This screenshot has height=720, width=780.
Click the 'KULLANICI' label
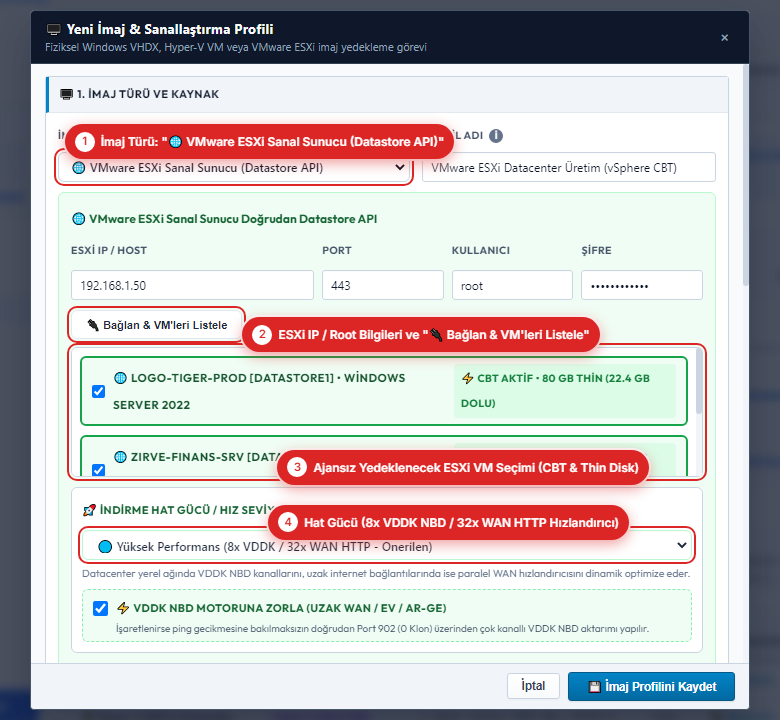481,250
